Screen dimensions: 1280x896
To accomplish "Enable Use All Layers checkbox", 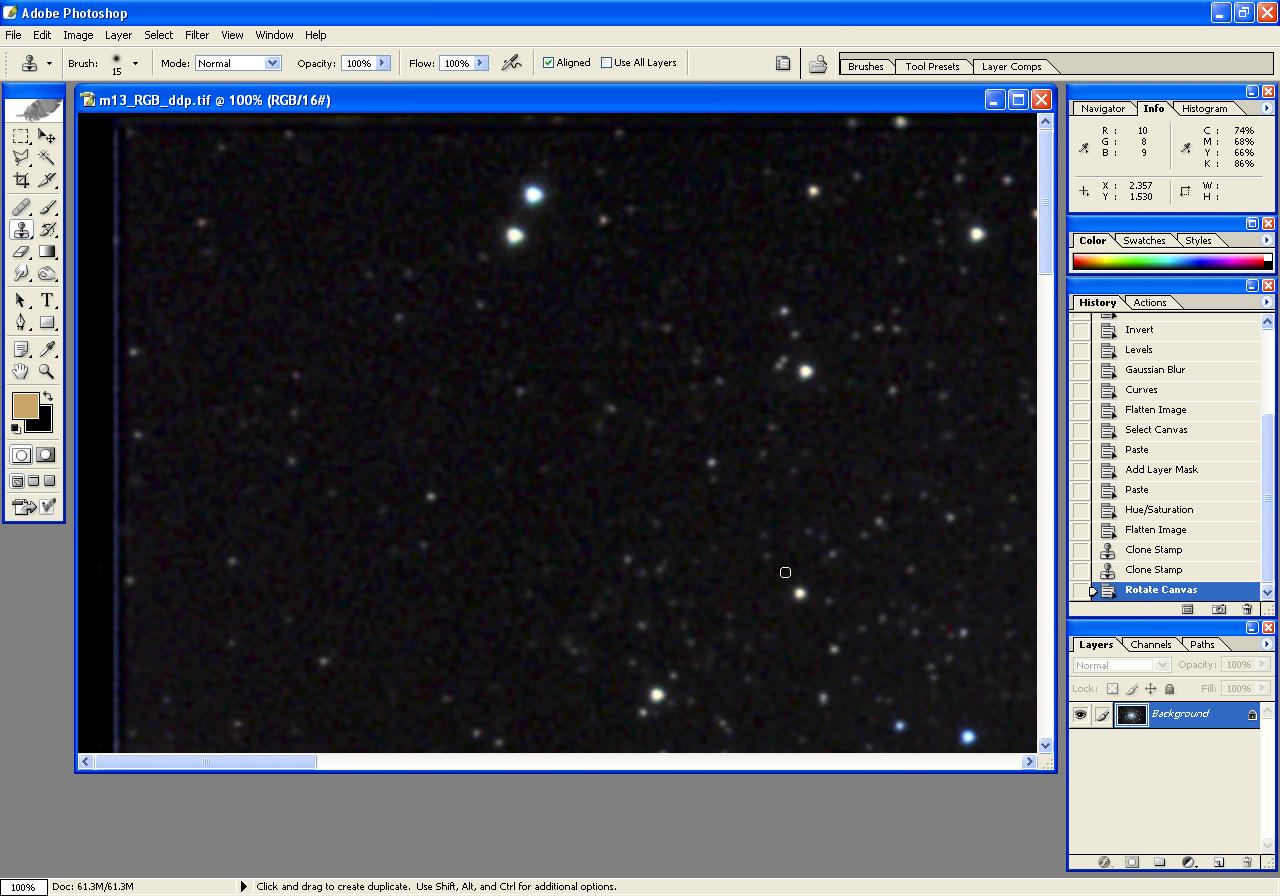I will [x=607, y=63].
